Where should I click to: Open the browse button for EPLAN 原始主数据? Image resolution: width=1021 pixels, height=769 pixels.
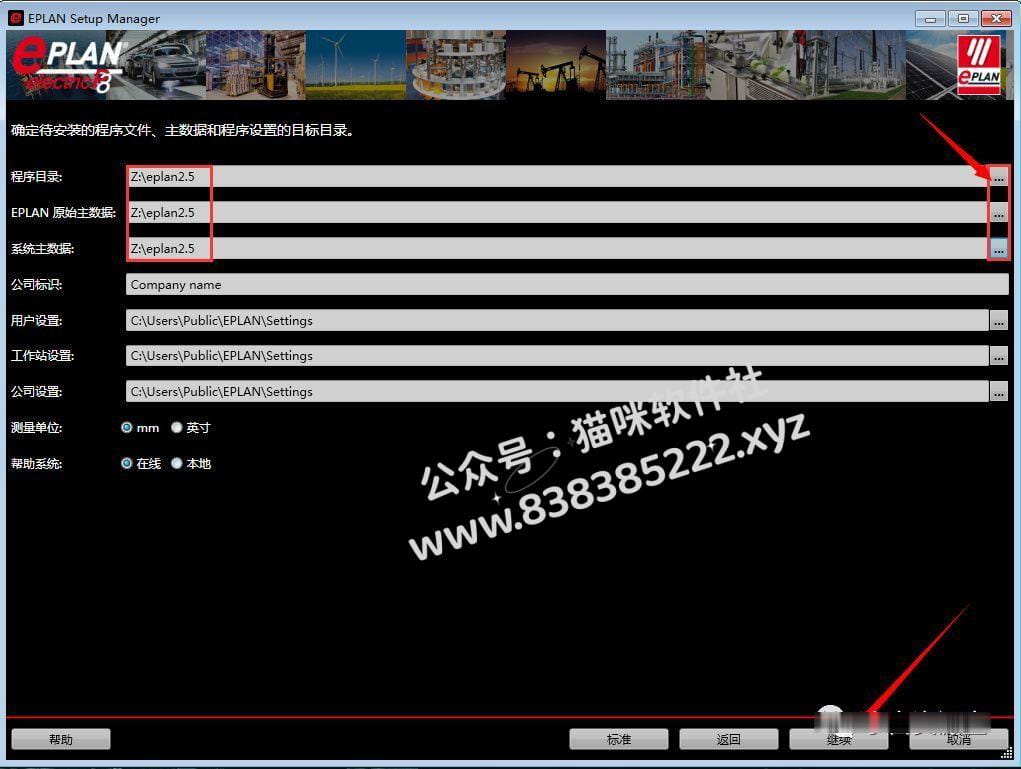pyautogui.click(x=999, y=212)
